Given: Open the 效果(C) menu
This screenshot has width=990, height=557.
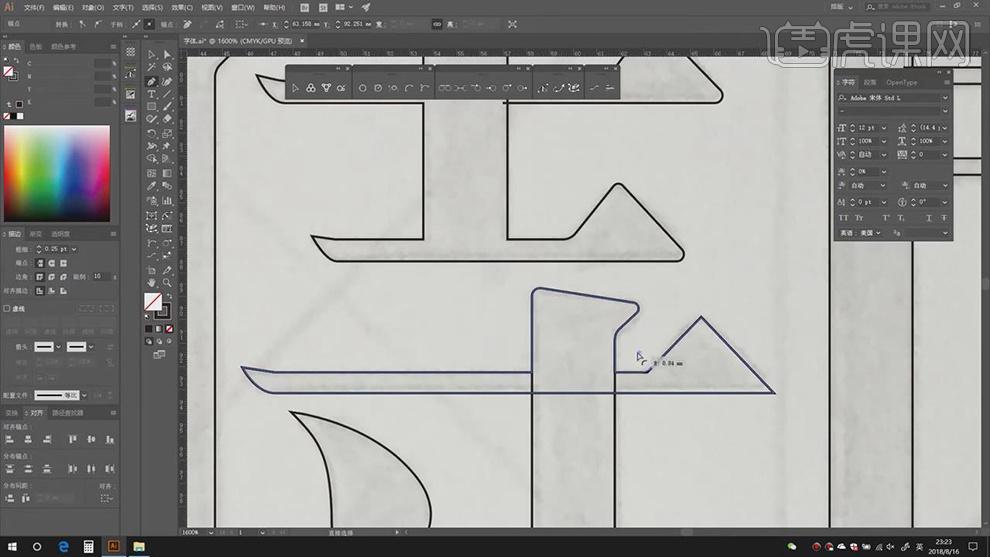Looking at the screenshot, I should pyautogui.click(x=182, y=8).
